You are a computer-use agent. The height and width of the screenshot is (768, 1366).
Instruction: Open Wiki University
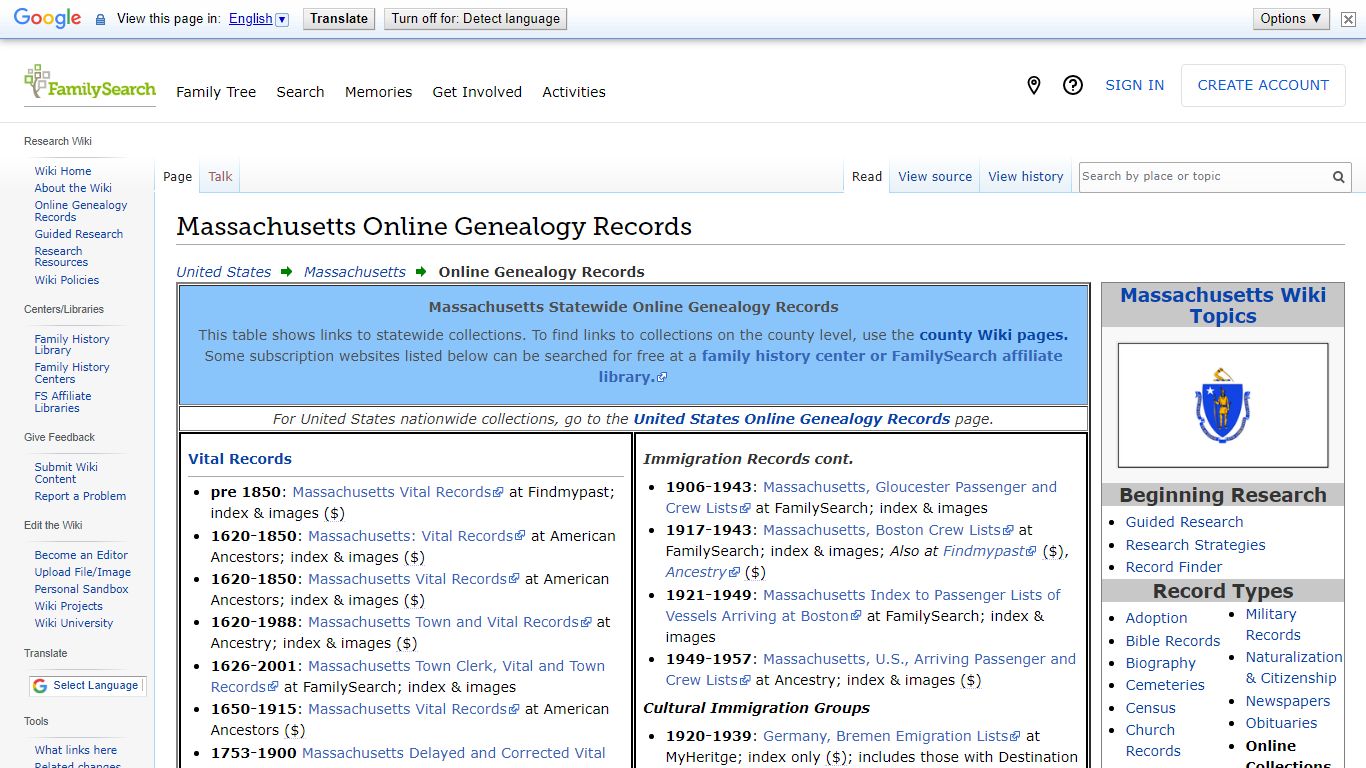pos(74,623)
